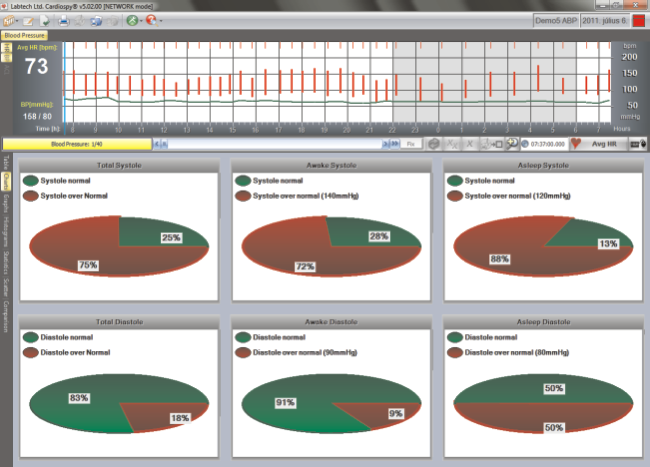Go to previous measurement with left arrow
Screen dimensions: 650x467
(x=156, y=144)
